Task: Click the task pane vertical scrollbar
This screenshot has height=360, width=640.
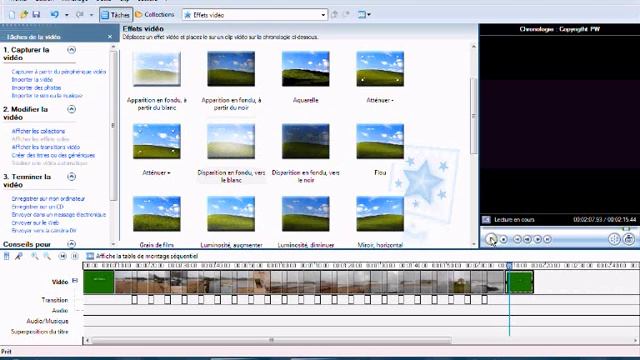Action: pyautogui.click(x=113, y=126)
